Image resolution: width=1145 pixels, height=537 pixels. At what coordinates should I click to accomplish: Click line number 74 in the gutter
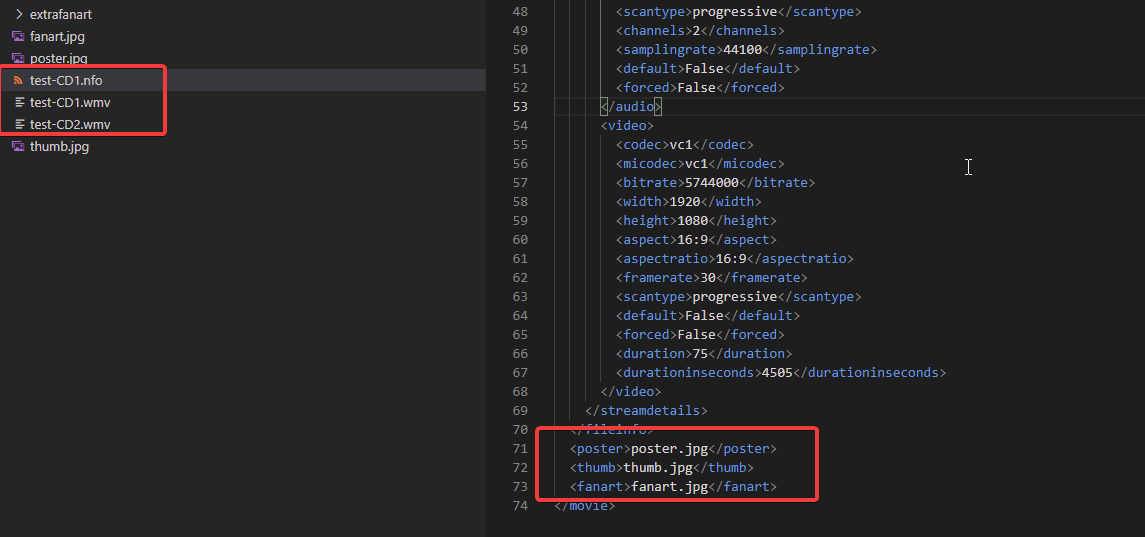pos(520,506)
